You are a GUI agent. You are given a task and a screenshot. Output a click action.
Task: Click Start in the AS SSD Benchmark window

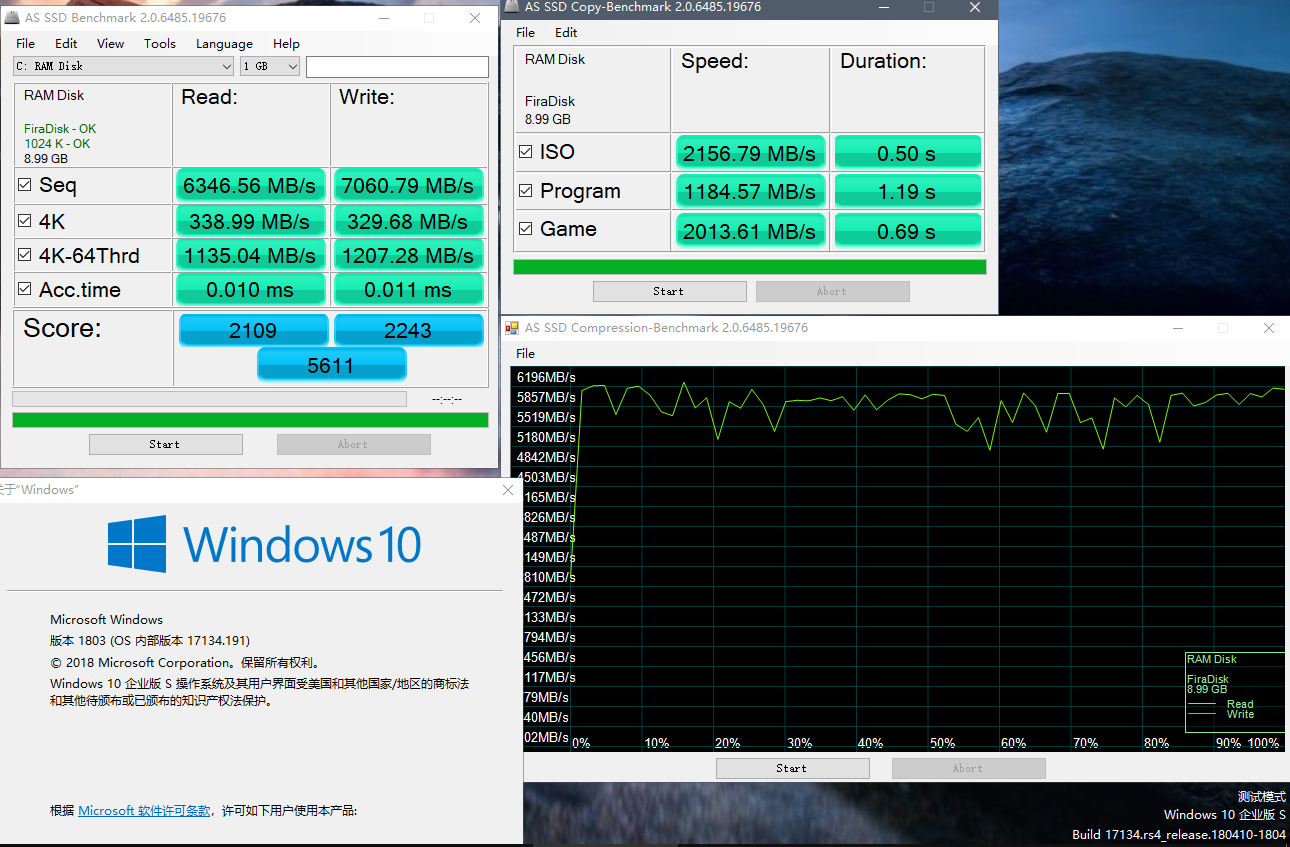click(x=166, y=445)
